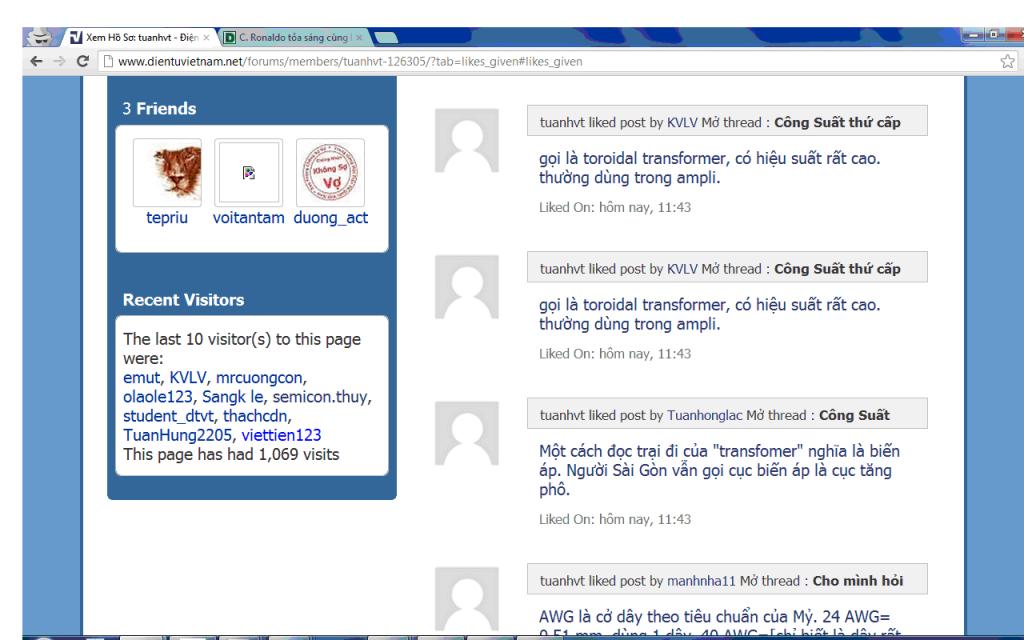The image size is (1024, 640).
Task: Visit KVLV in Recent Visitors list
Action: point(187,377)
